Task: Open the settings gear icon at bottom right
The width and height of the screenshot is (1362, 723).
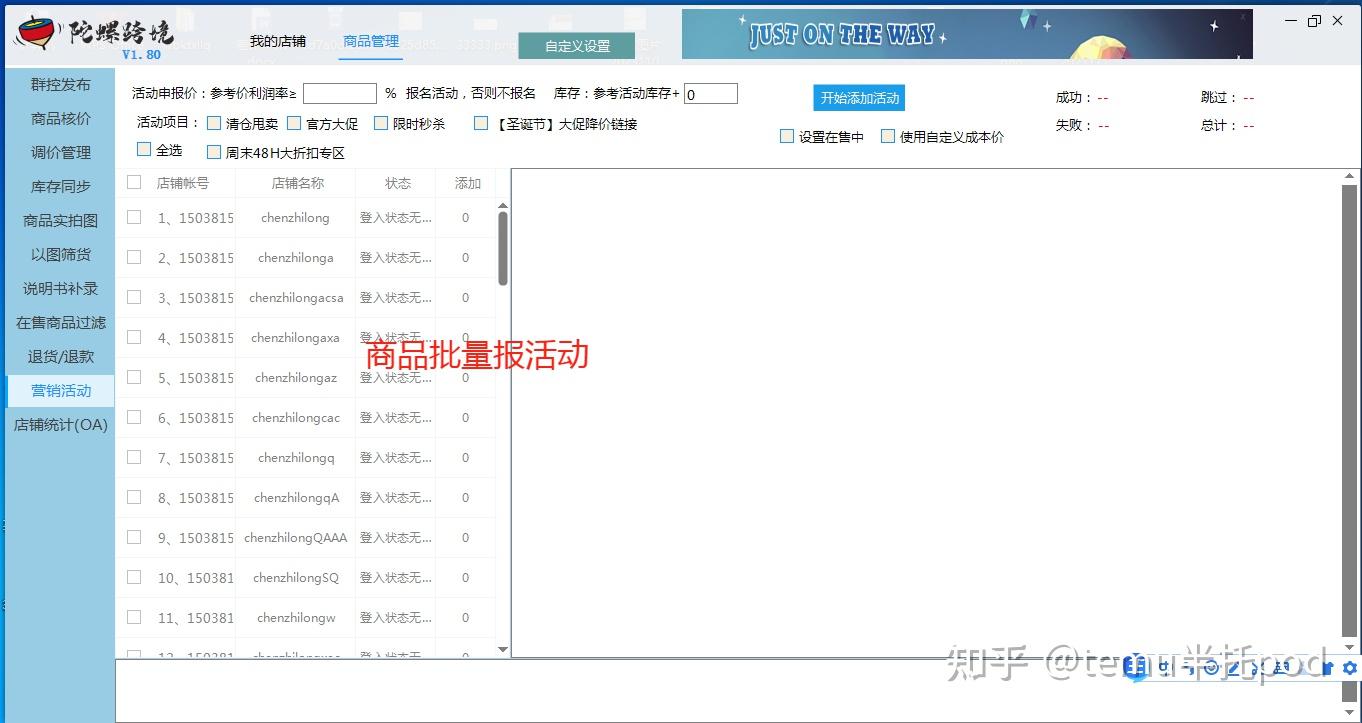Action: click(1350, 667)
